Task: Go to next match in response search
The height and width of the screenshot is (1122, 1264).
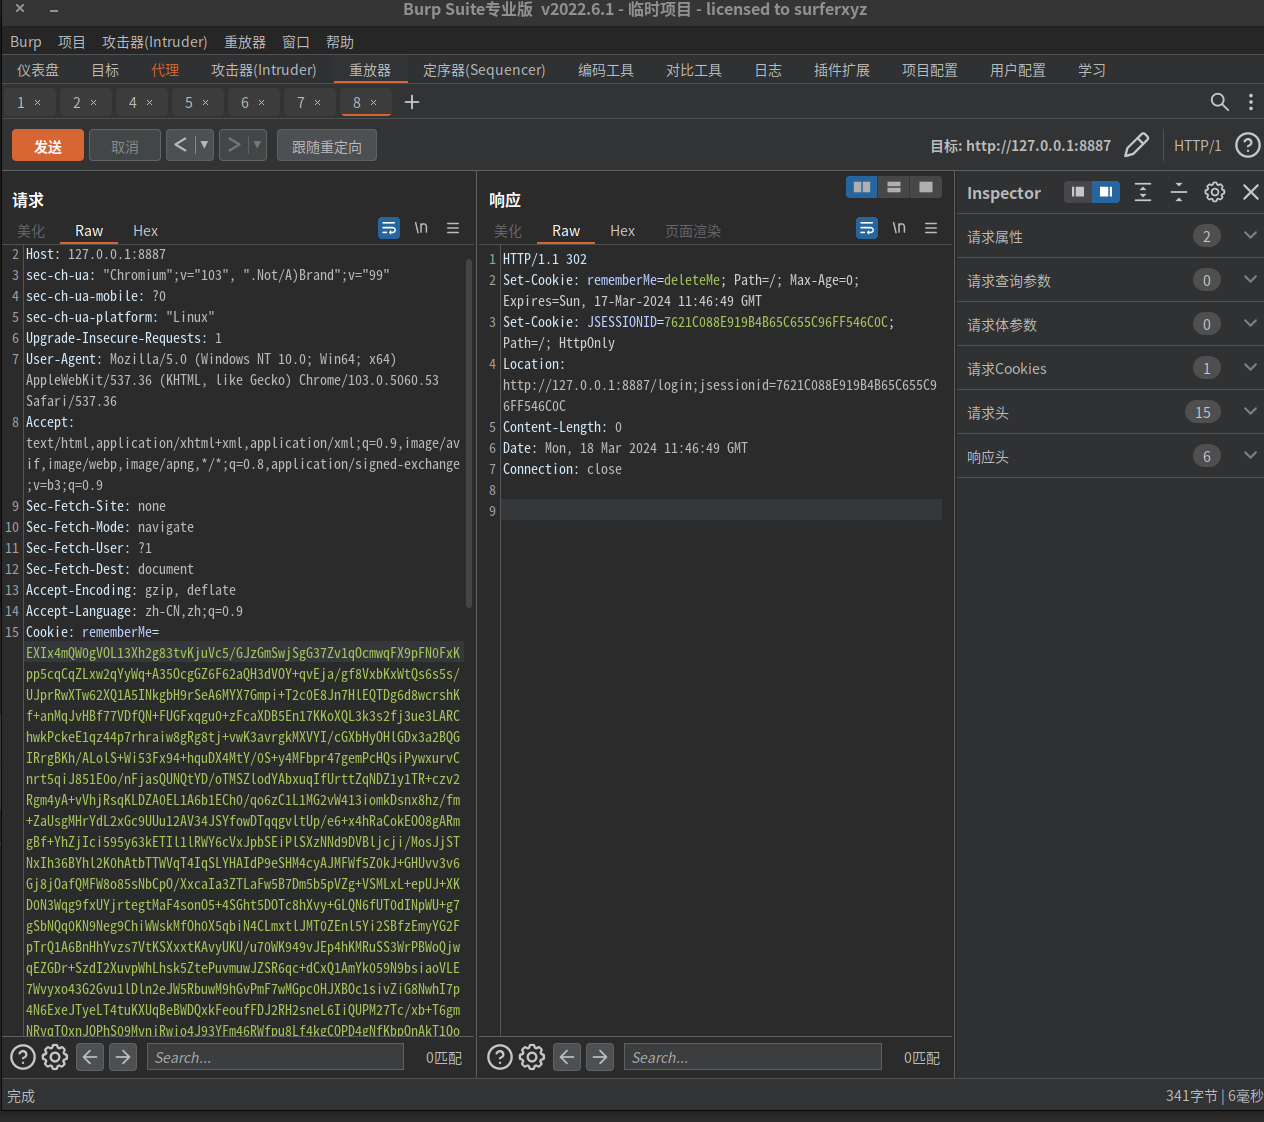Action: (x=600, y=1057)
